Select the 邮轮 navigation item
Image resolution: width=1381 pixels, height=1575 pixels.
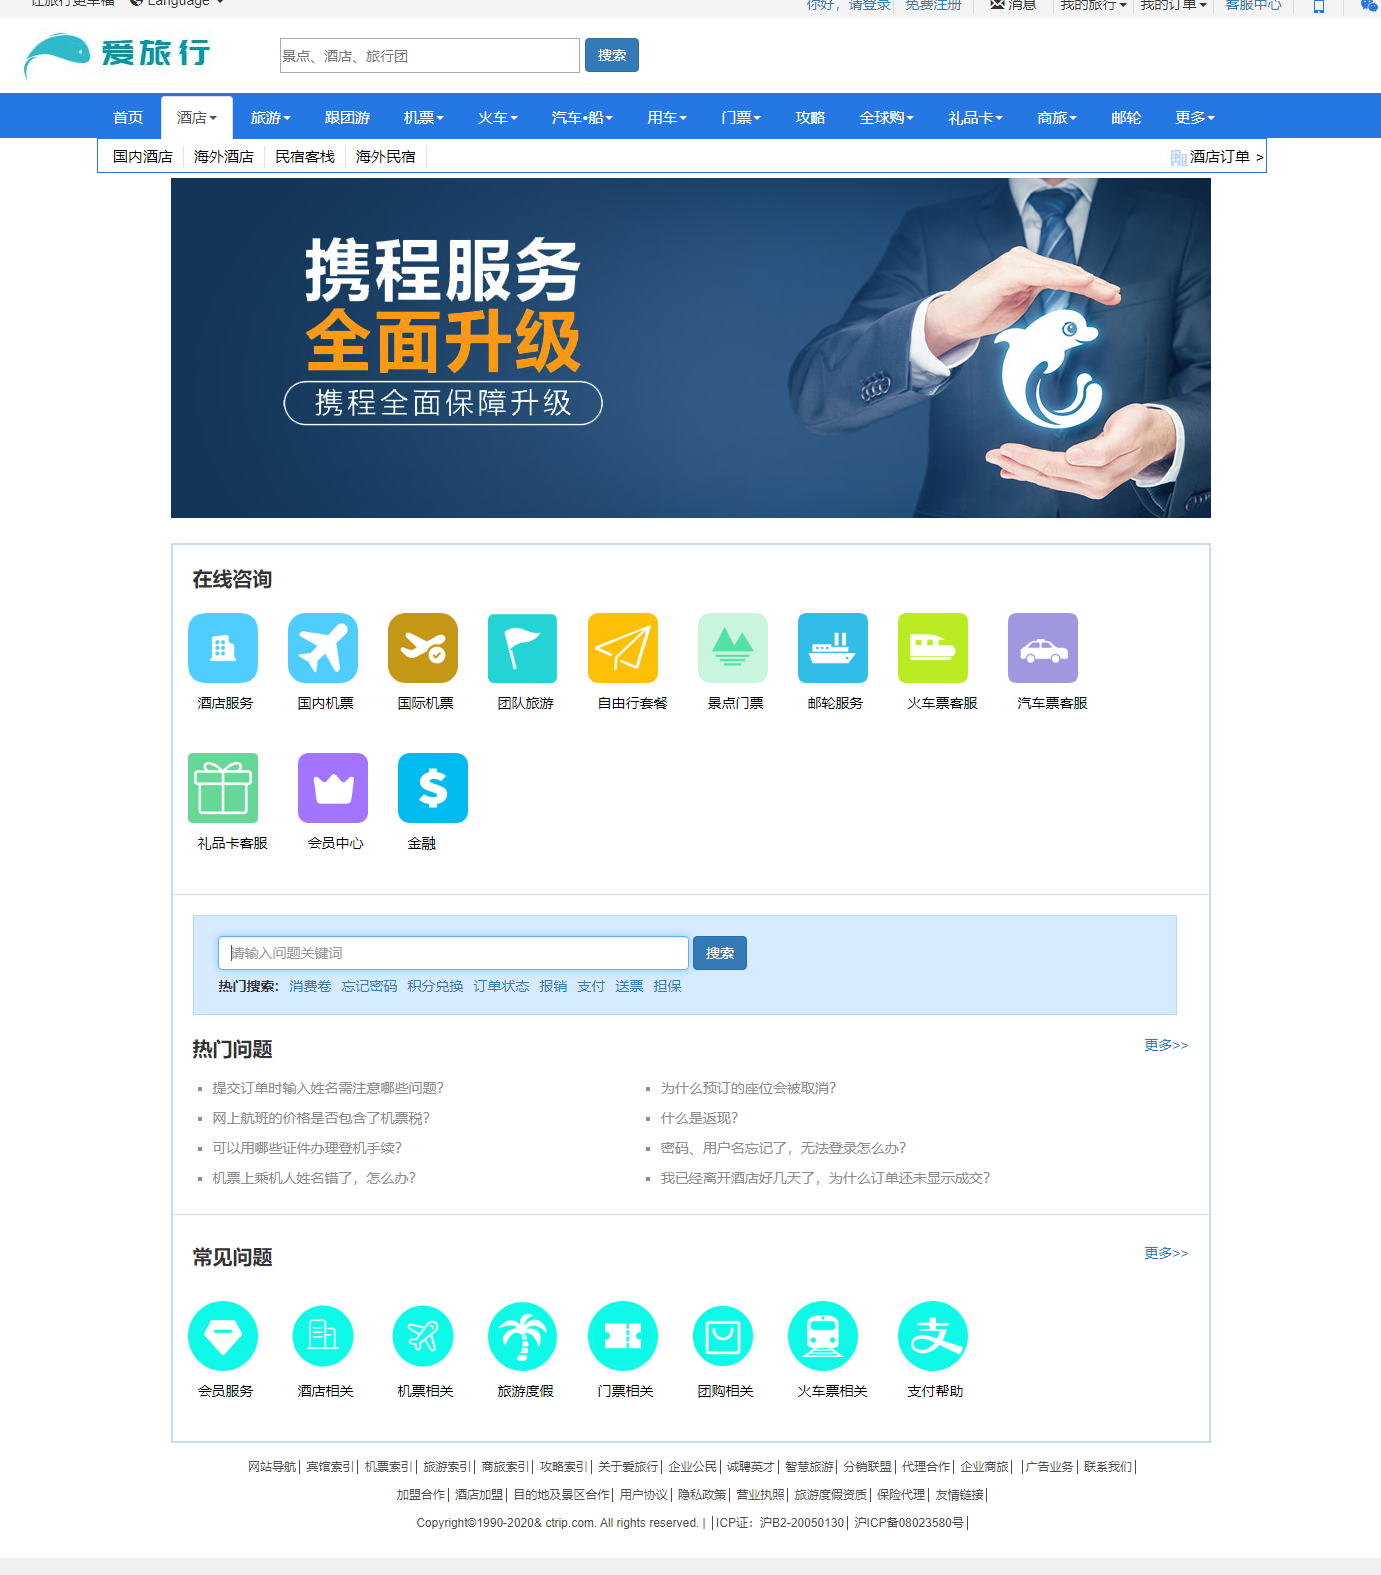1126,117
